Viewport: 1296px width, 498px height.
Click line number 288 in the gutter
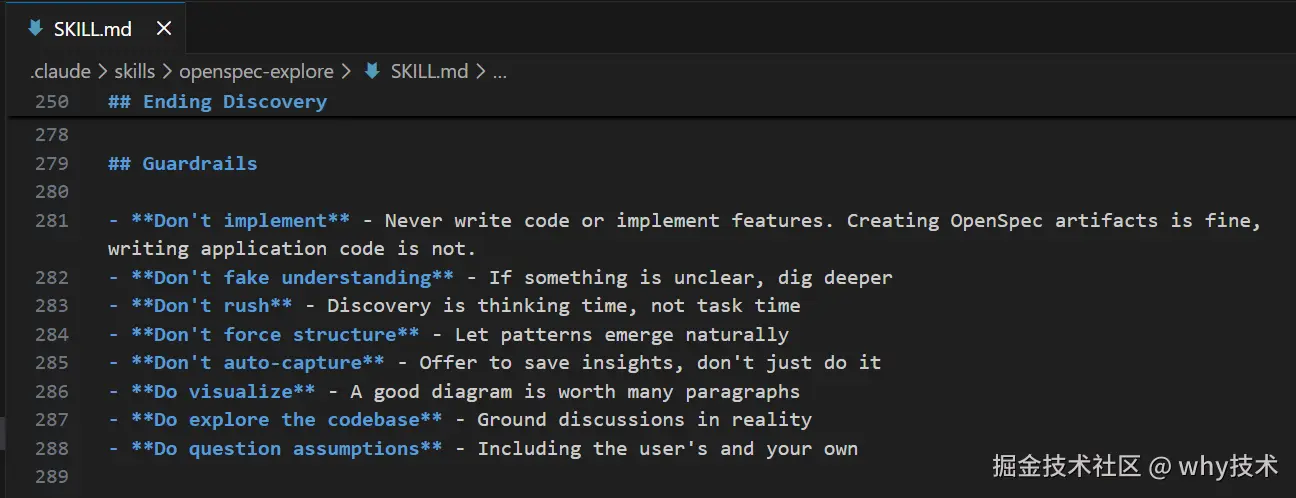point(51,448)
